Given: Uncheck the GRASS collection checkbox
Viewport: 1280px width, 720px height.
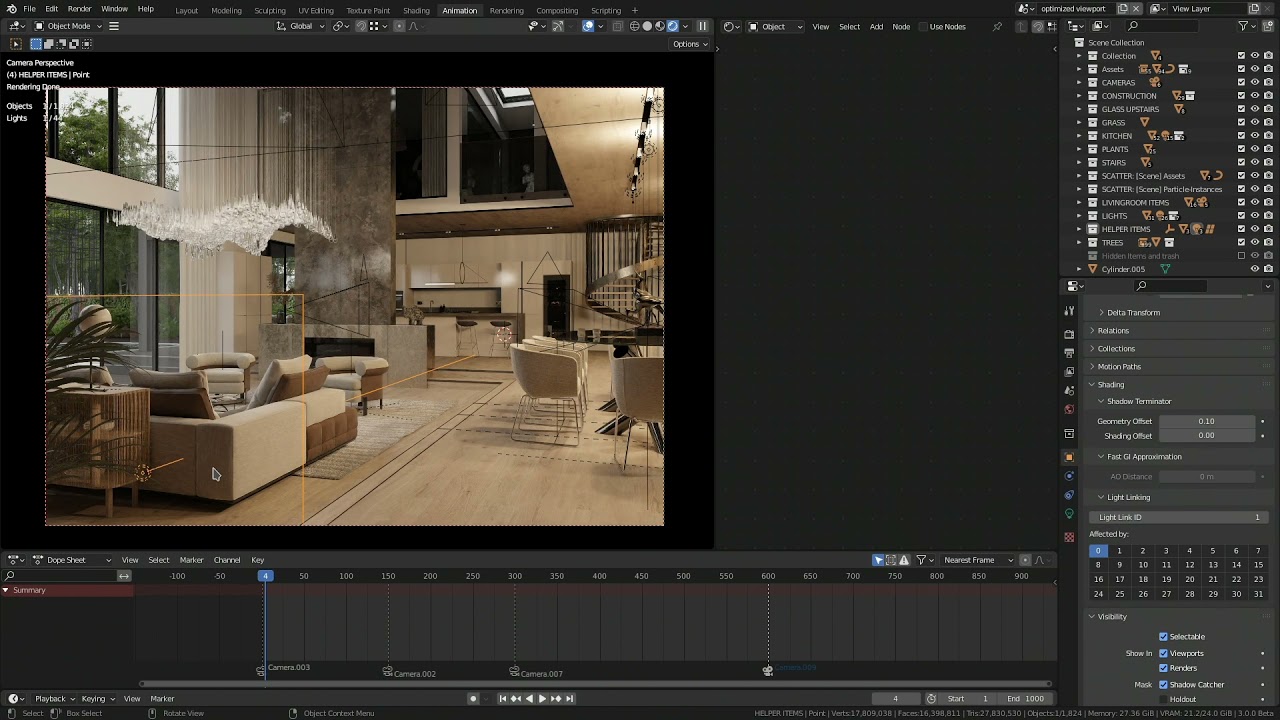Looking at the screenshot, I should pos(1241,122).
